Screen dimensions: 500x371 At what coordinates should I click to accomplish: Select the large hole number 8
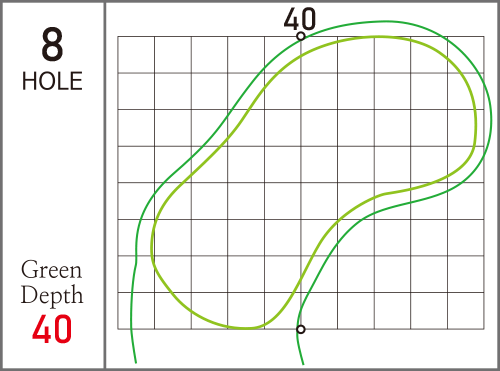pyautogui.click(x=52, y=45)
